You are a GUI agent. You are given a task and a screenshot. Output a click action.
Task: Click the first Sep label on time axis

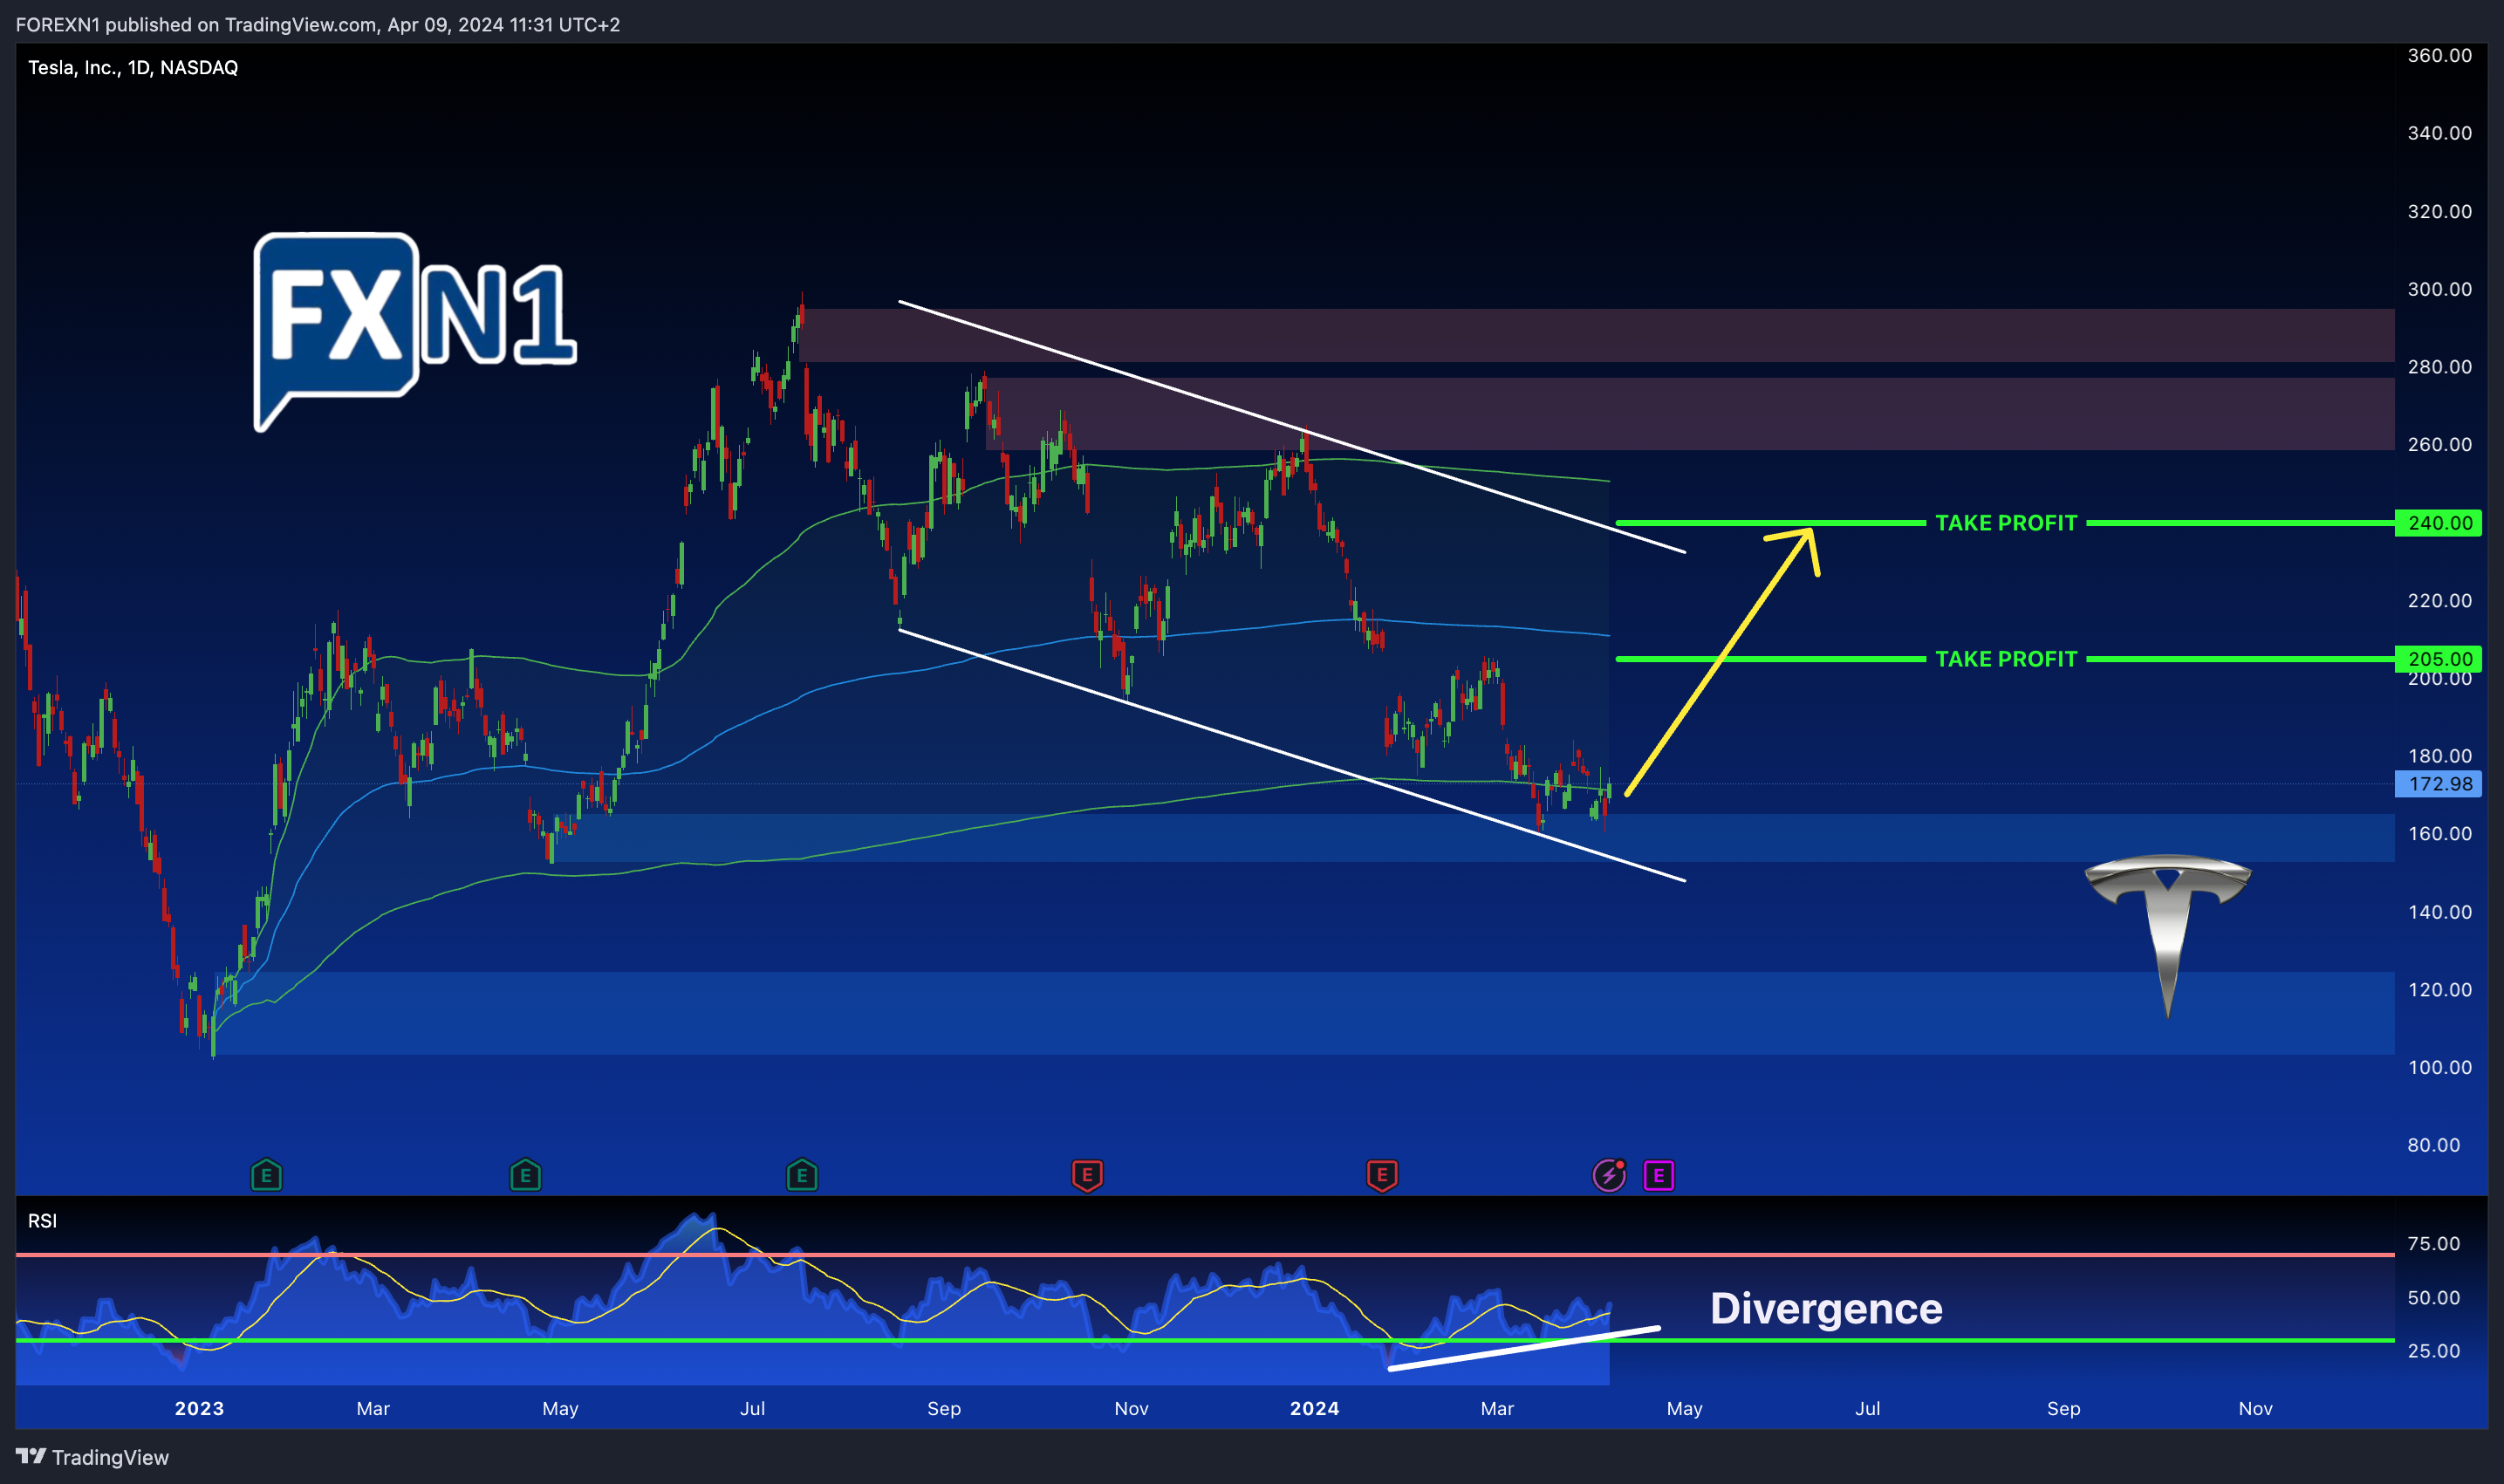click(944, 1408)
